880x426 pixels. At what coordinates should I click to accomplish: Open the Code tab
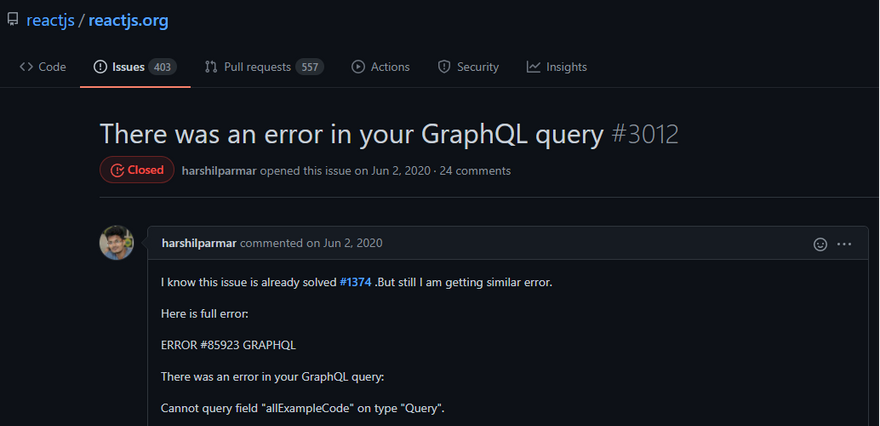tap(43, 67)
